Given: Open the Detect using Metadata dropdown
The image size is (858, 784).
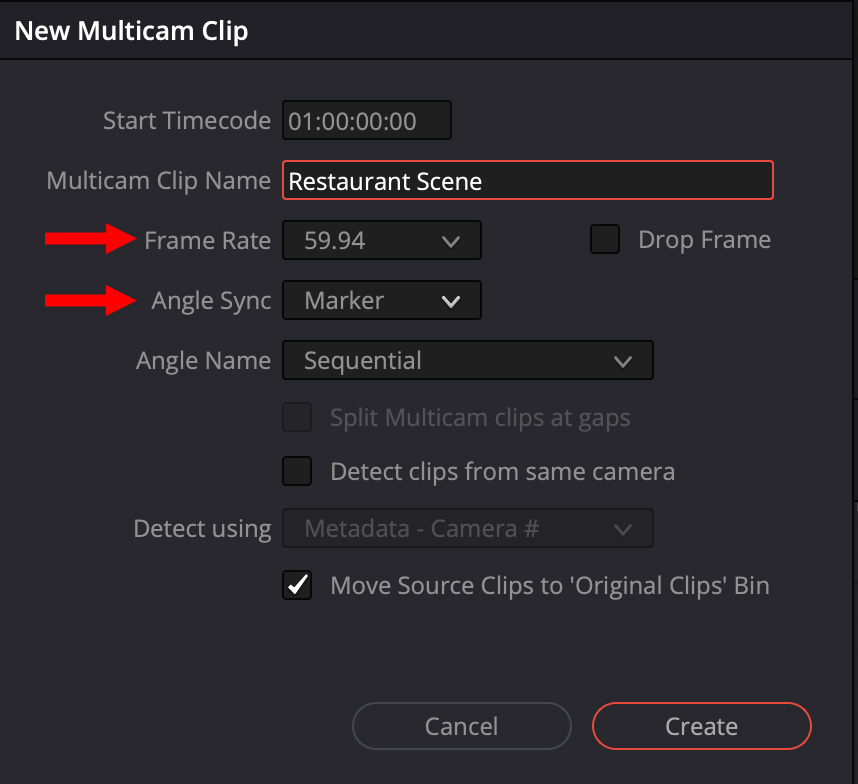Looking at the screenshot, I should pos(468,528).
